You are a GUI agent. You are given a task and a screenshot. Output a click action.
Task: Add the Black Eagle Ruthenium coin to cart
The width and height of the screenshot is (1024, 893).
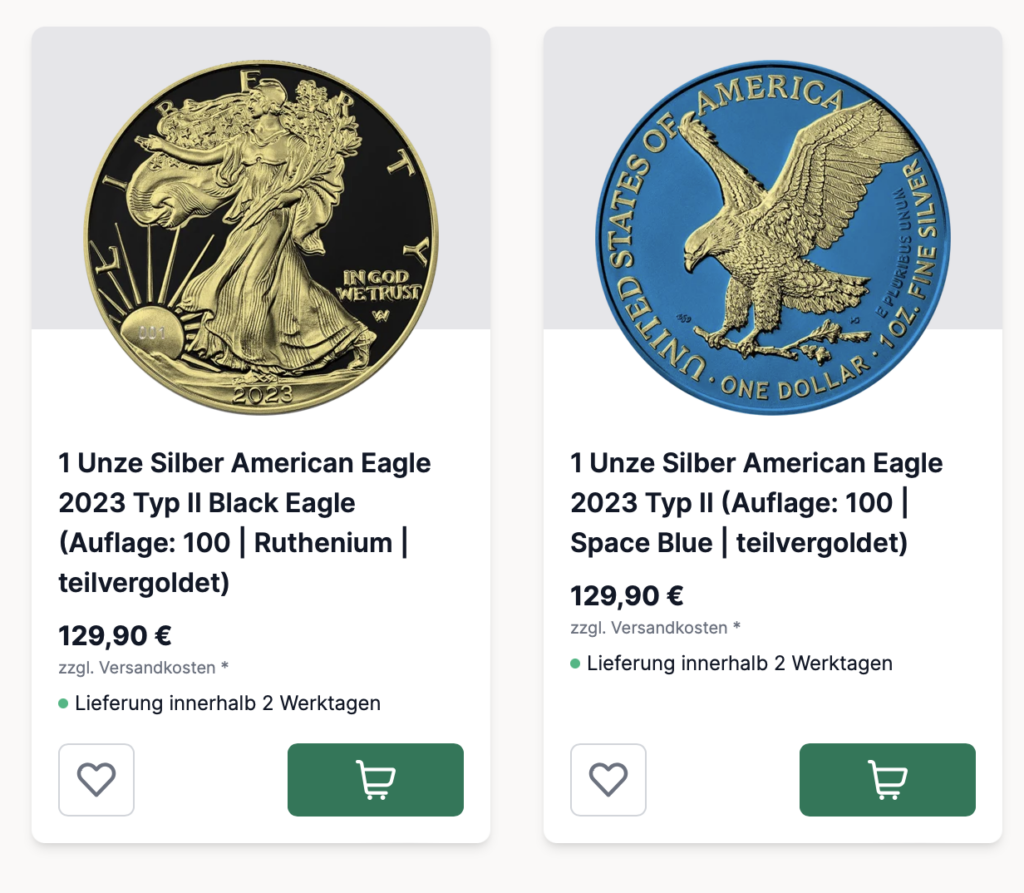coord(376,779)
